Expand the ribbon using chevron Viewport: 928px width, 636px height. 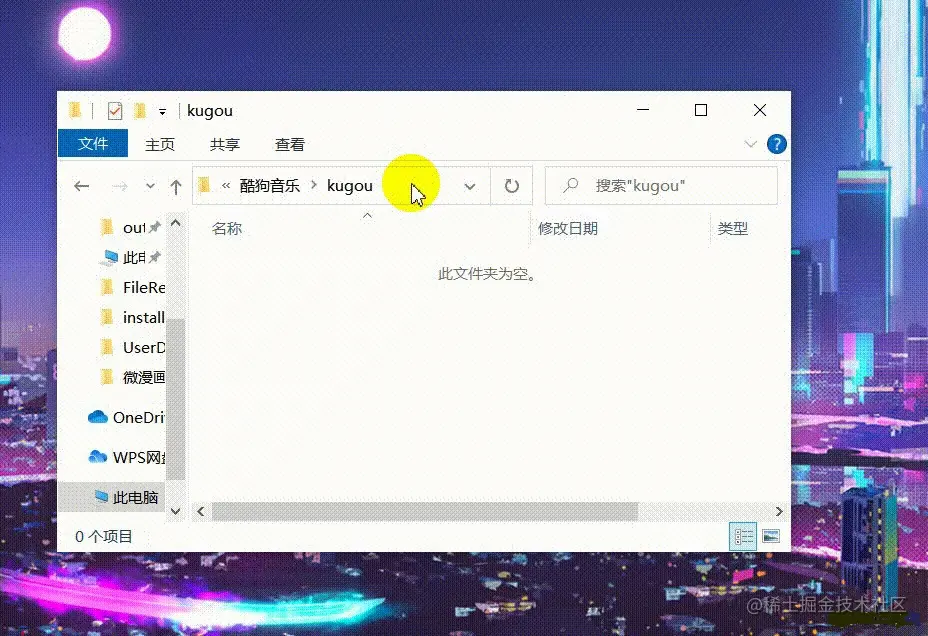point(750,144)
